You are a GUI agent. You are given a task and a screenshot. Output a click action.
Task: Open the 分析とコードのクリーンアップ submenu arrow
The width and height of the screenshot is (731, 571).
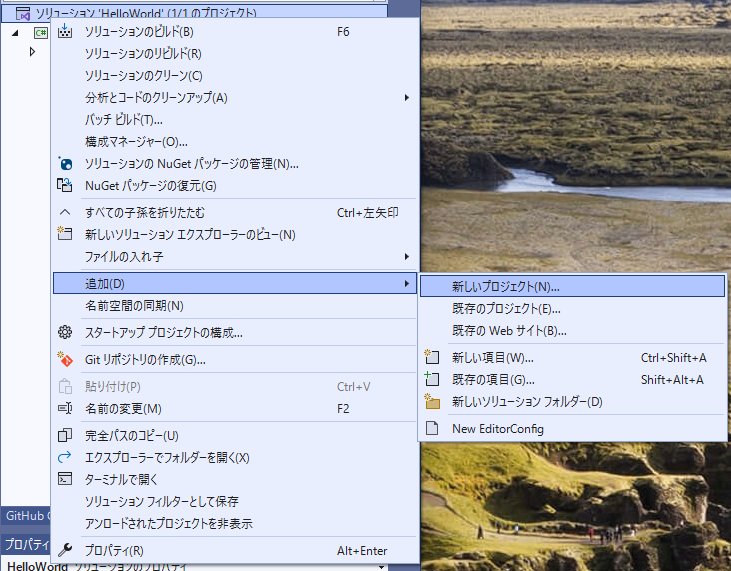407,97
